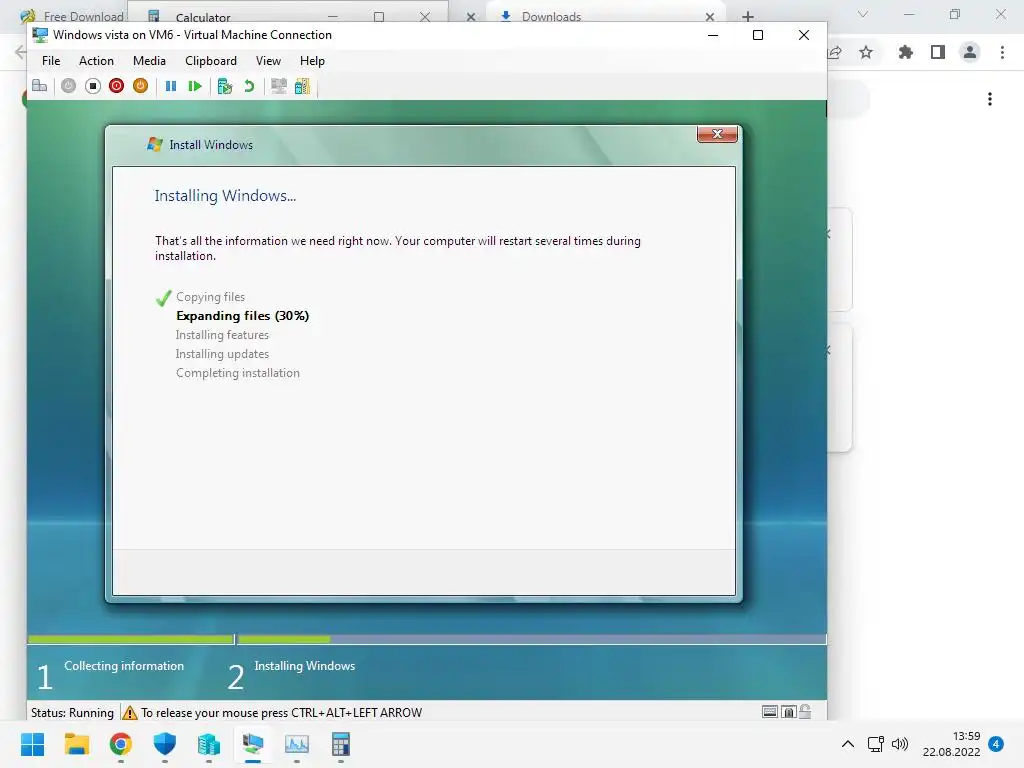Open Hyper-V Manager from the taskbar
This screenshot has width=1024, height=768.
coord(208,744)
